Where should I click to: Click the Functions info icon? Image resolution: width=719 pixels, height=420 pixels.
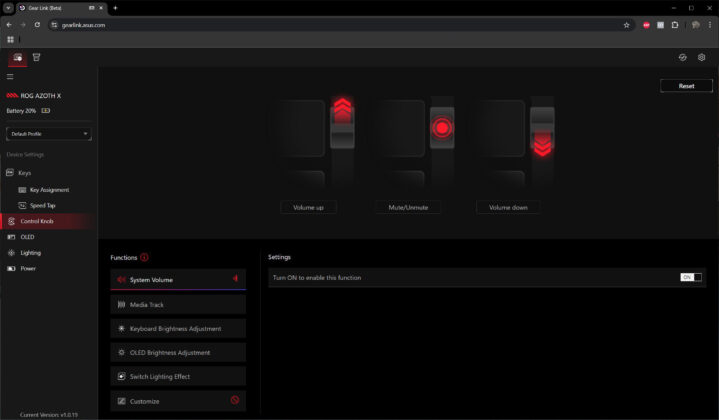point(144,257)
